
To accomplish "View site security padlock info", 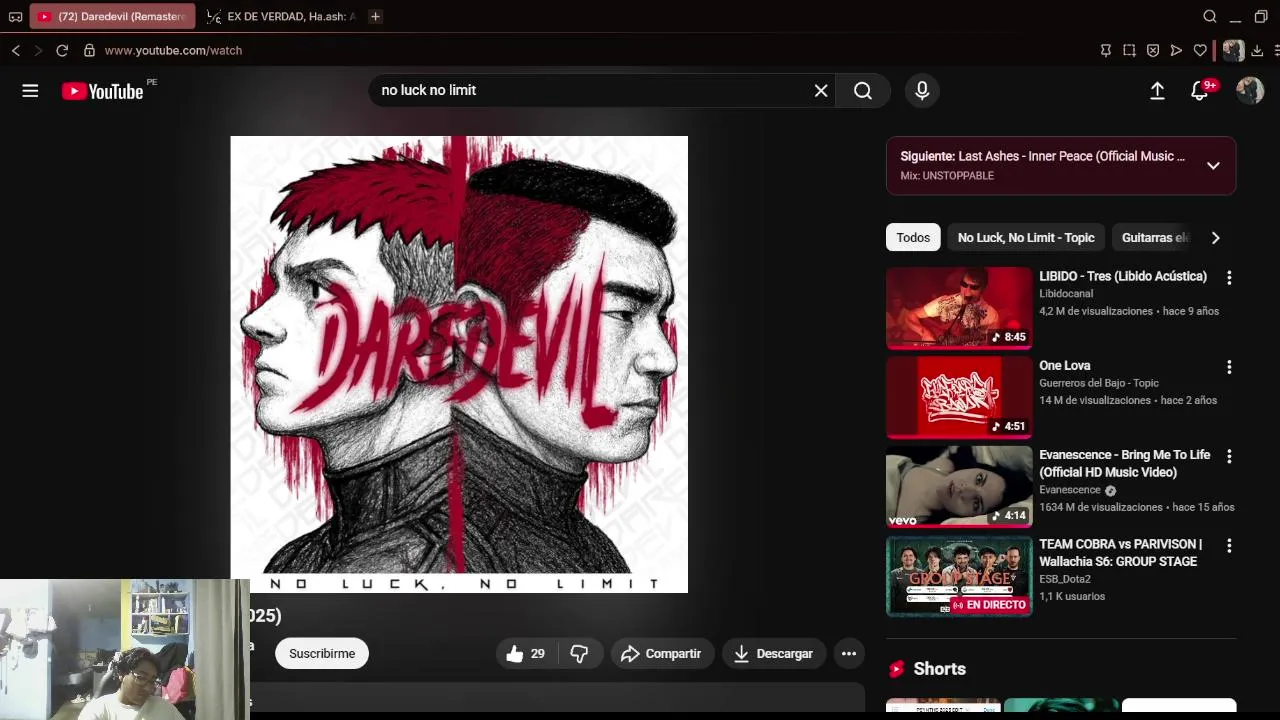I will (89, 50).
